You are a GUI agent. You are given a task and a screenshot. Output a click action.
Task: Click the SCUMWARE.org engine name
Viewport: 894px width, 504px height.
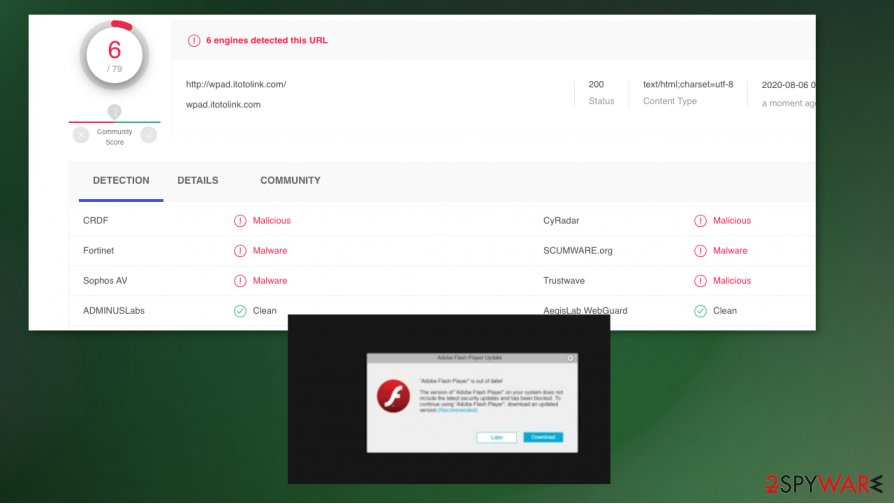[x=578, y=251]
